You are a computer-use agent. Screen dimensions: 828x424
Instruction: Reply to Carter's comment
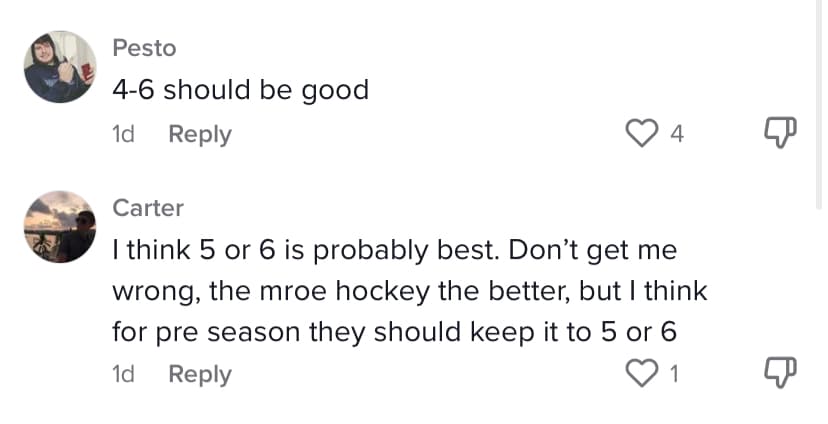tap(199, 374)
